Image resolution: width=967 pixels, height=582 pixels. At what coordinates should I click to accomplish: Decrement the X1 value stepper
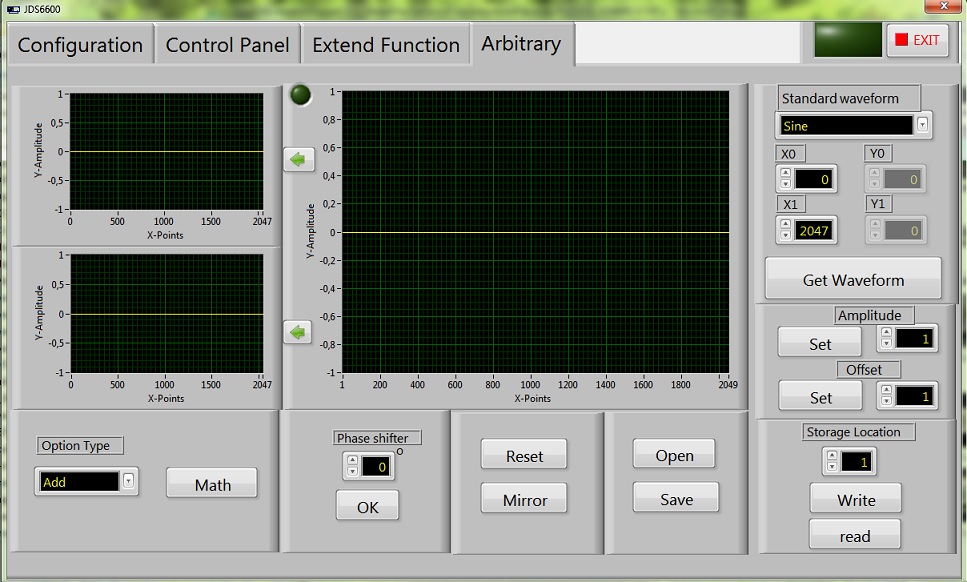pos(785,235)
